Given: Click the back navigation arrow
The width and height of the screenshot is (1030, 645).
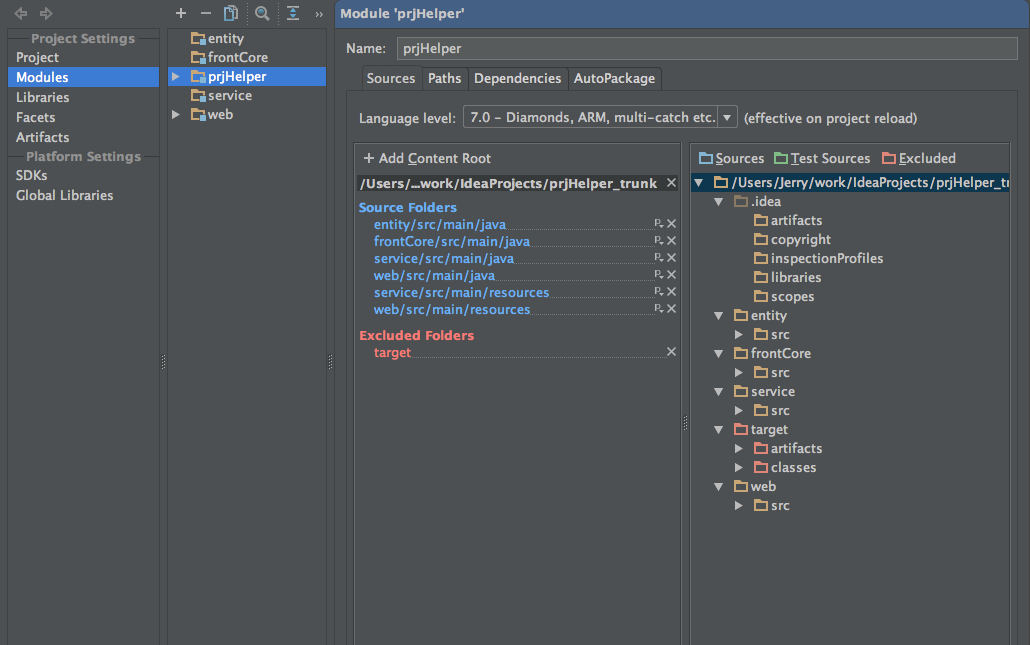Looking at the screenshot, I should pyautogui.click(x=20, y=13).
